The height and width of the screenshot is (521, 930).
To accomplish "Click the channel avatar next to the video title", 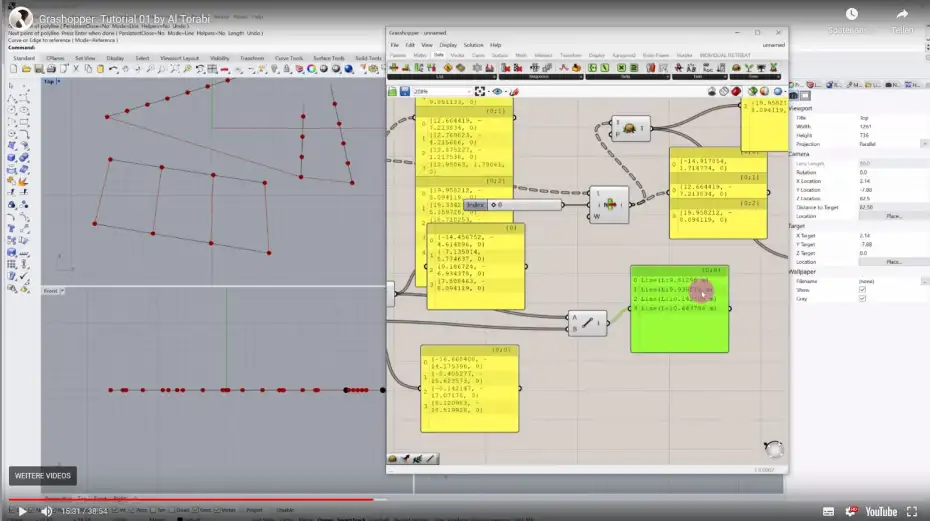I will 20,19.
